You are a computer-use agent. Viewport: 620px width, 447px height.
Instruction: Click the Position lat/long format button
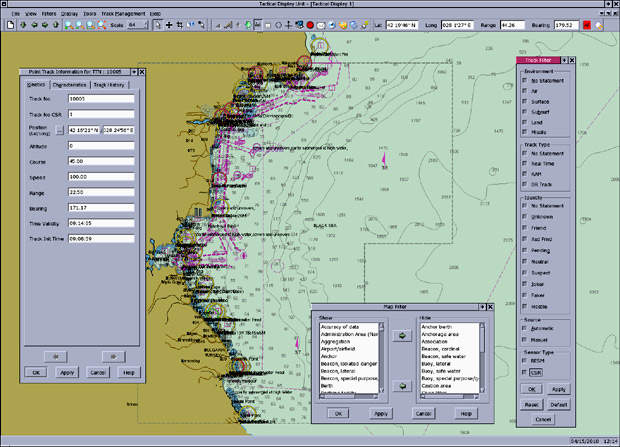tap(59, 131)
